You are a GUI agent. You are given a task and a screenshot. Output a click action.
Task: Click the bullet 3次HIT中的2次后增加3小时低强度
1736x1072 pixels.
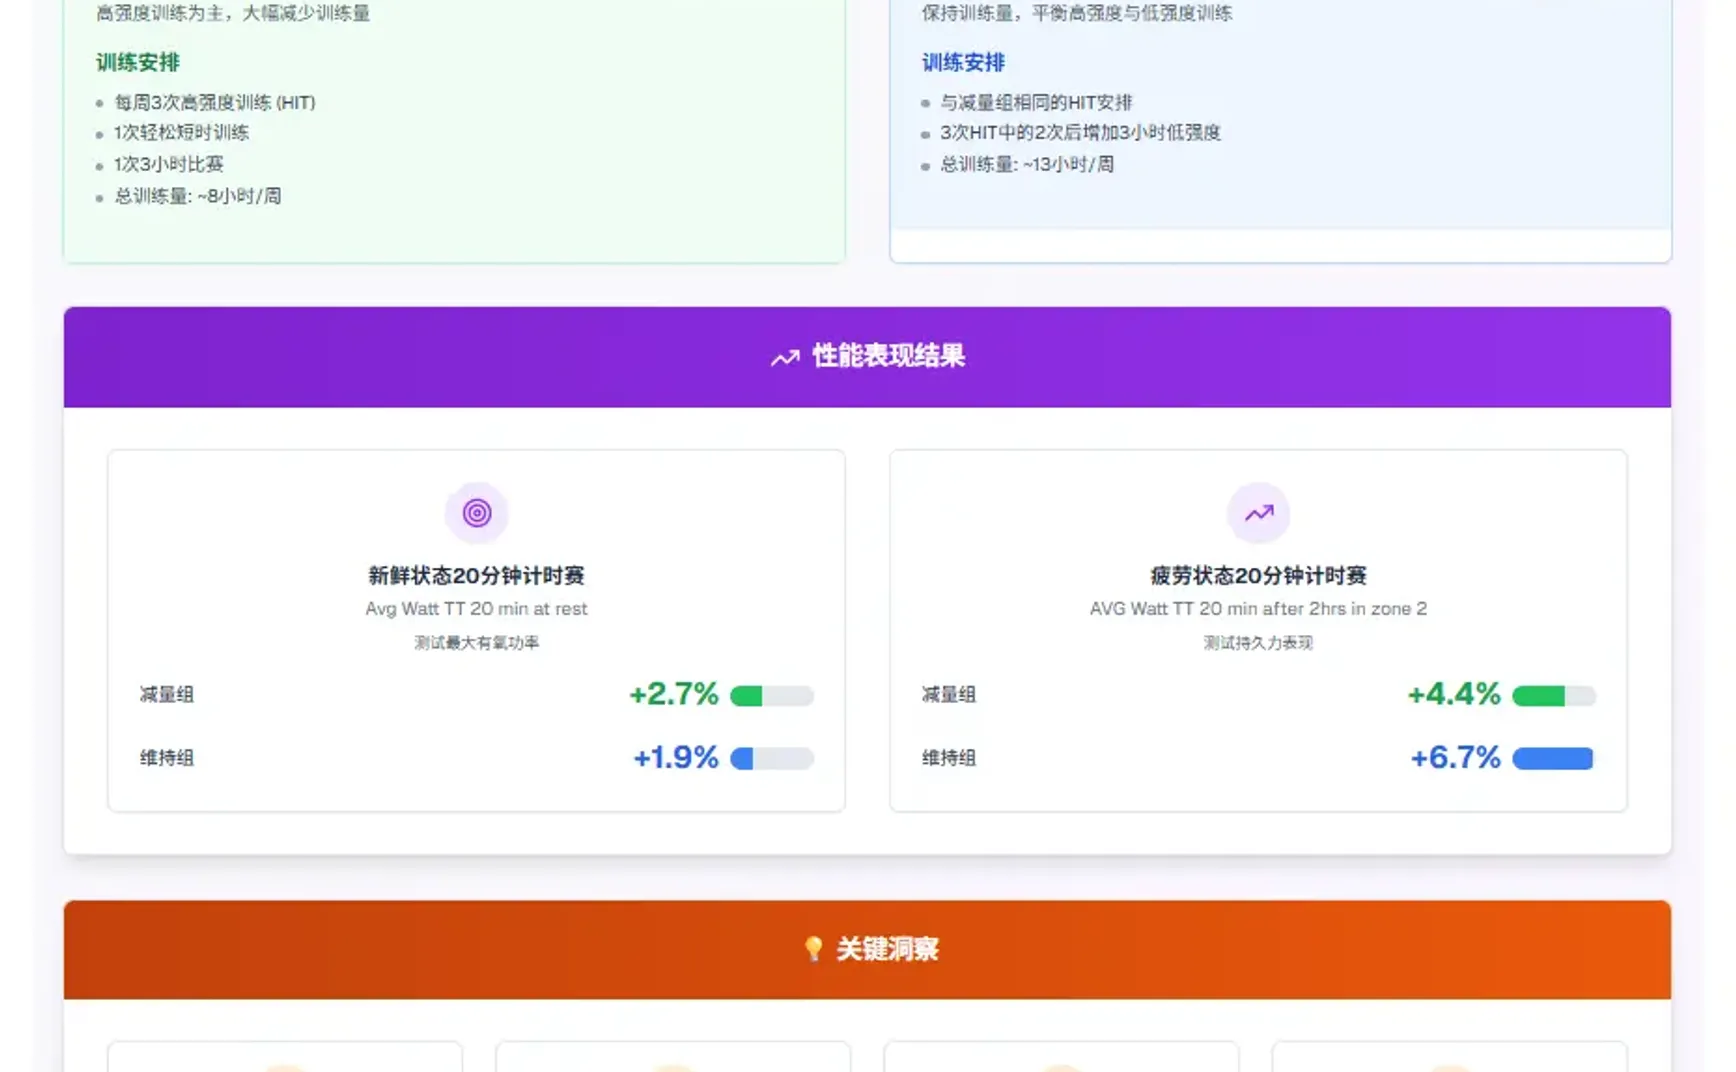coord(1080,132)
